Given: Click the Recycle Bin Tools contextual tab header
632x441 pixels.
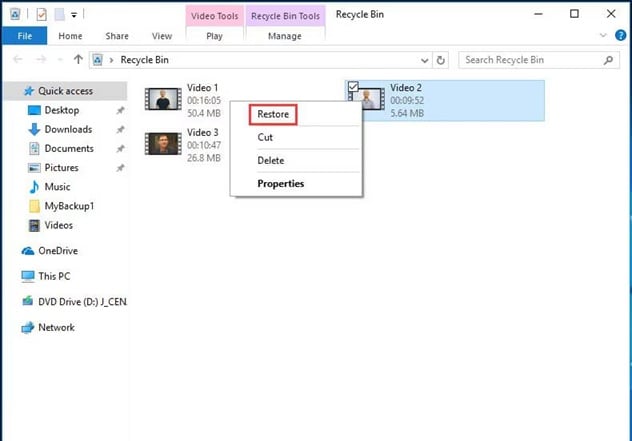Looking at the screenshot, I should [285, 16].
